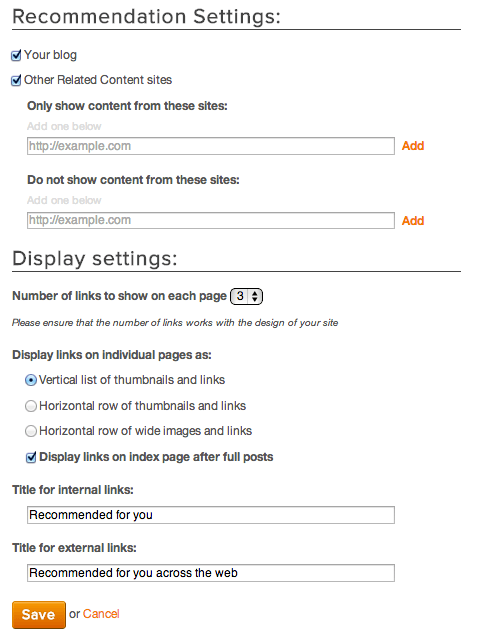
Task: Toggle the Other Related Content sites checkbox
Action: (x=16, y=80)
